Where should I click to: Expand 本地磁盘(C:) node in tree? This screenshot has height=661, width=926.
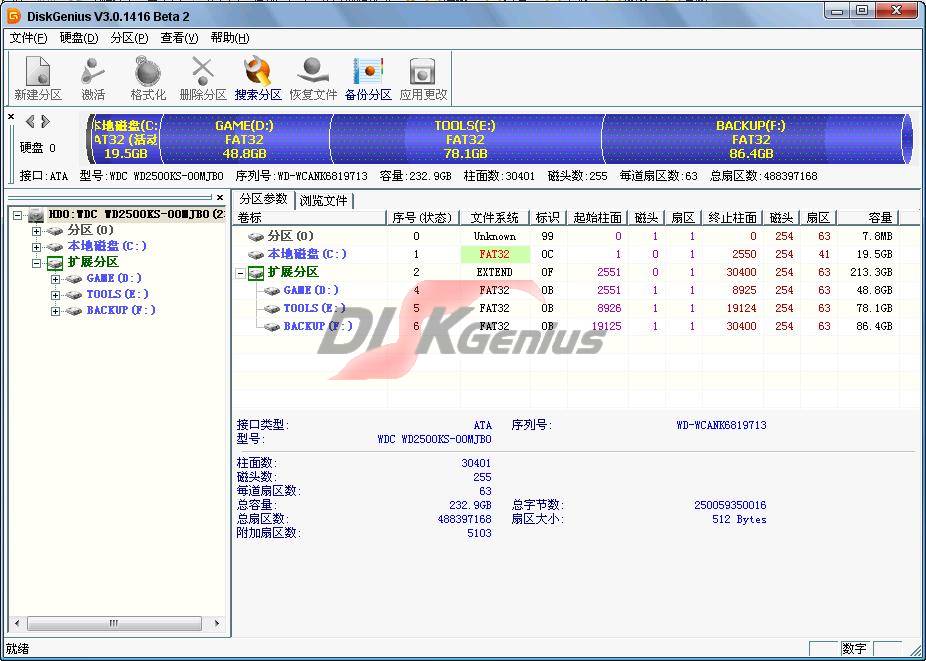tap(37, 247)
